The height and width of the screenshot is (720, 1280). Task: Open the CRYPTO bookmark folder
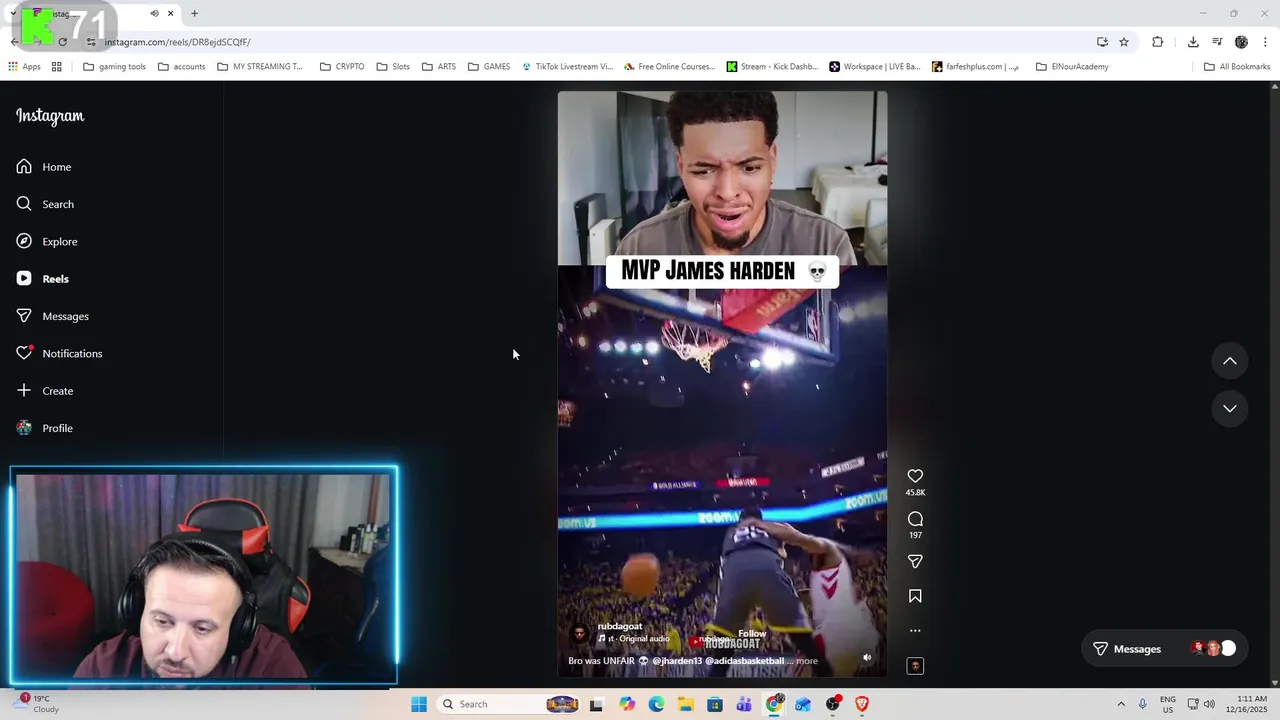coord(342,67)
